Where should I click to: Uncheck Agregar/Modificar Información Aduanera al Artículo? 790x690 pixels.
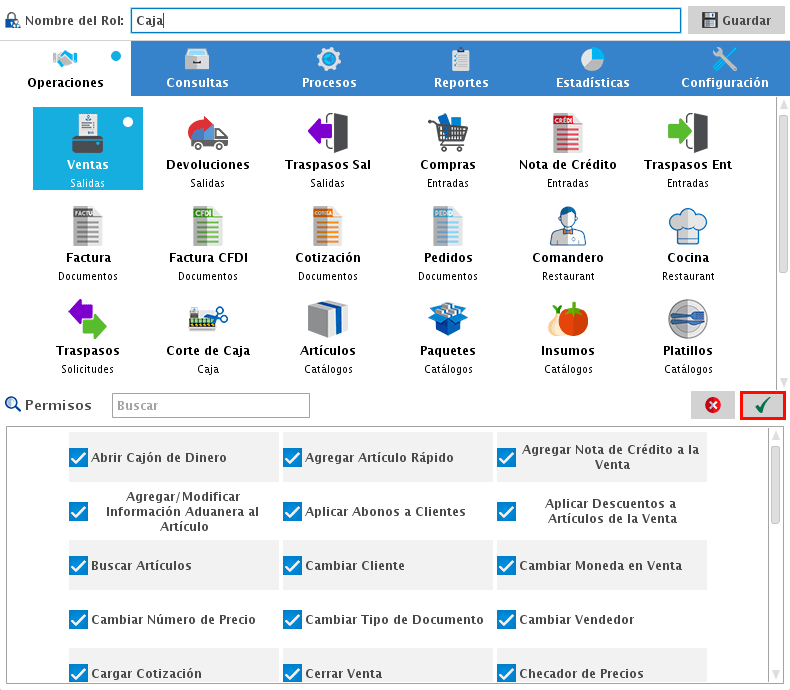(79, 511)
